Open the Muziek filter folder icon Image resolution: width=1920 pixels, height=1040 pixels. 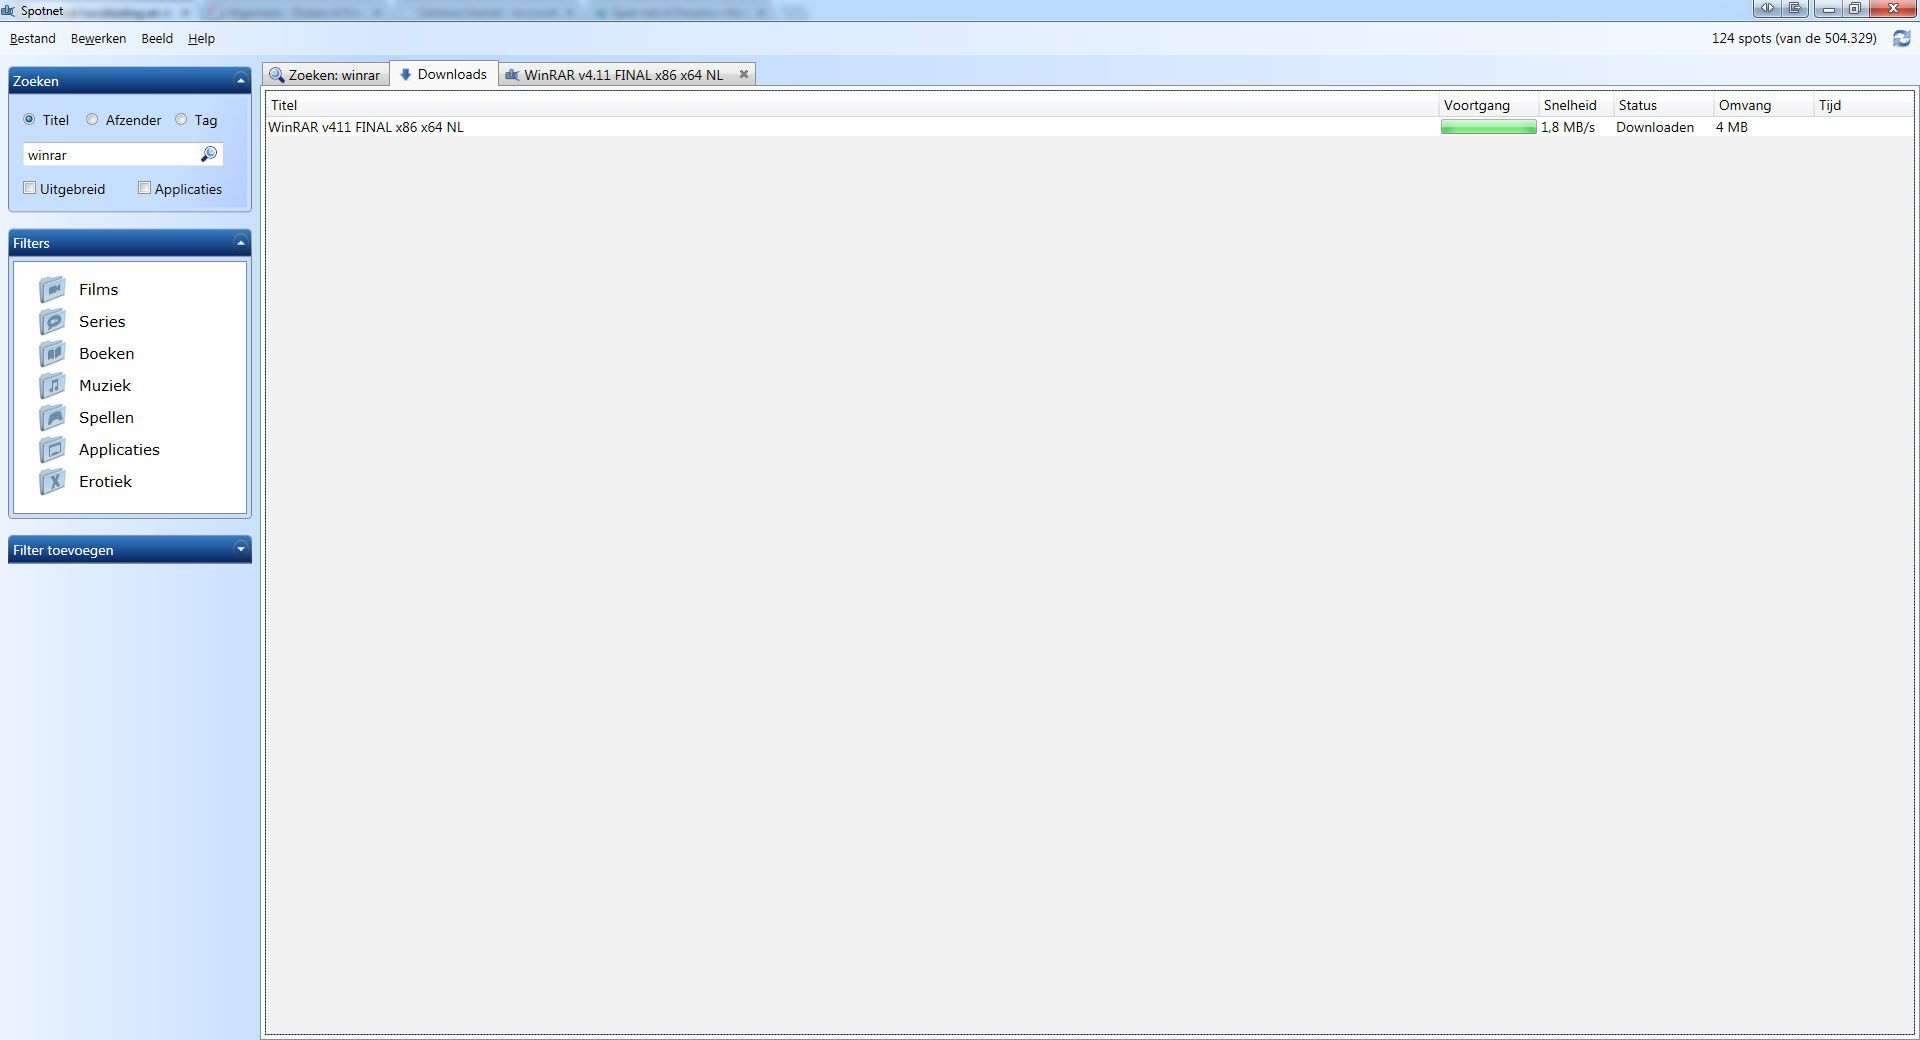click(x=52, y=385)
